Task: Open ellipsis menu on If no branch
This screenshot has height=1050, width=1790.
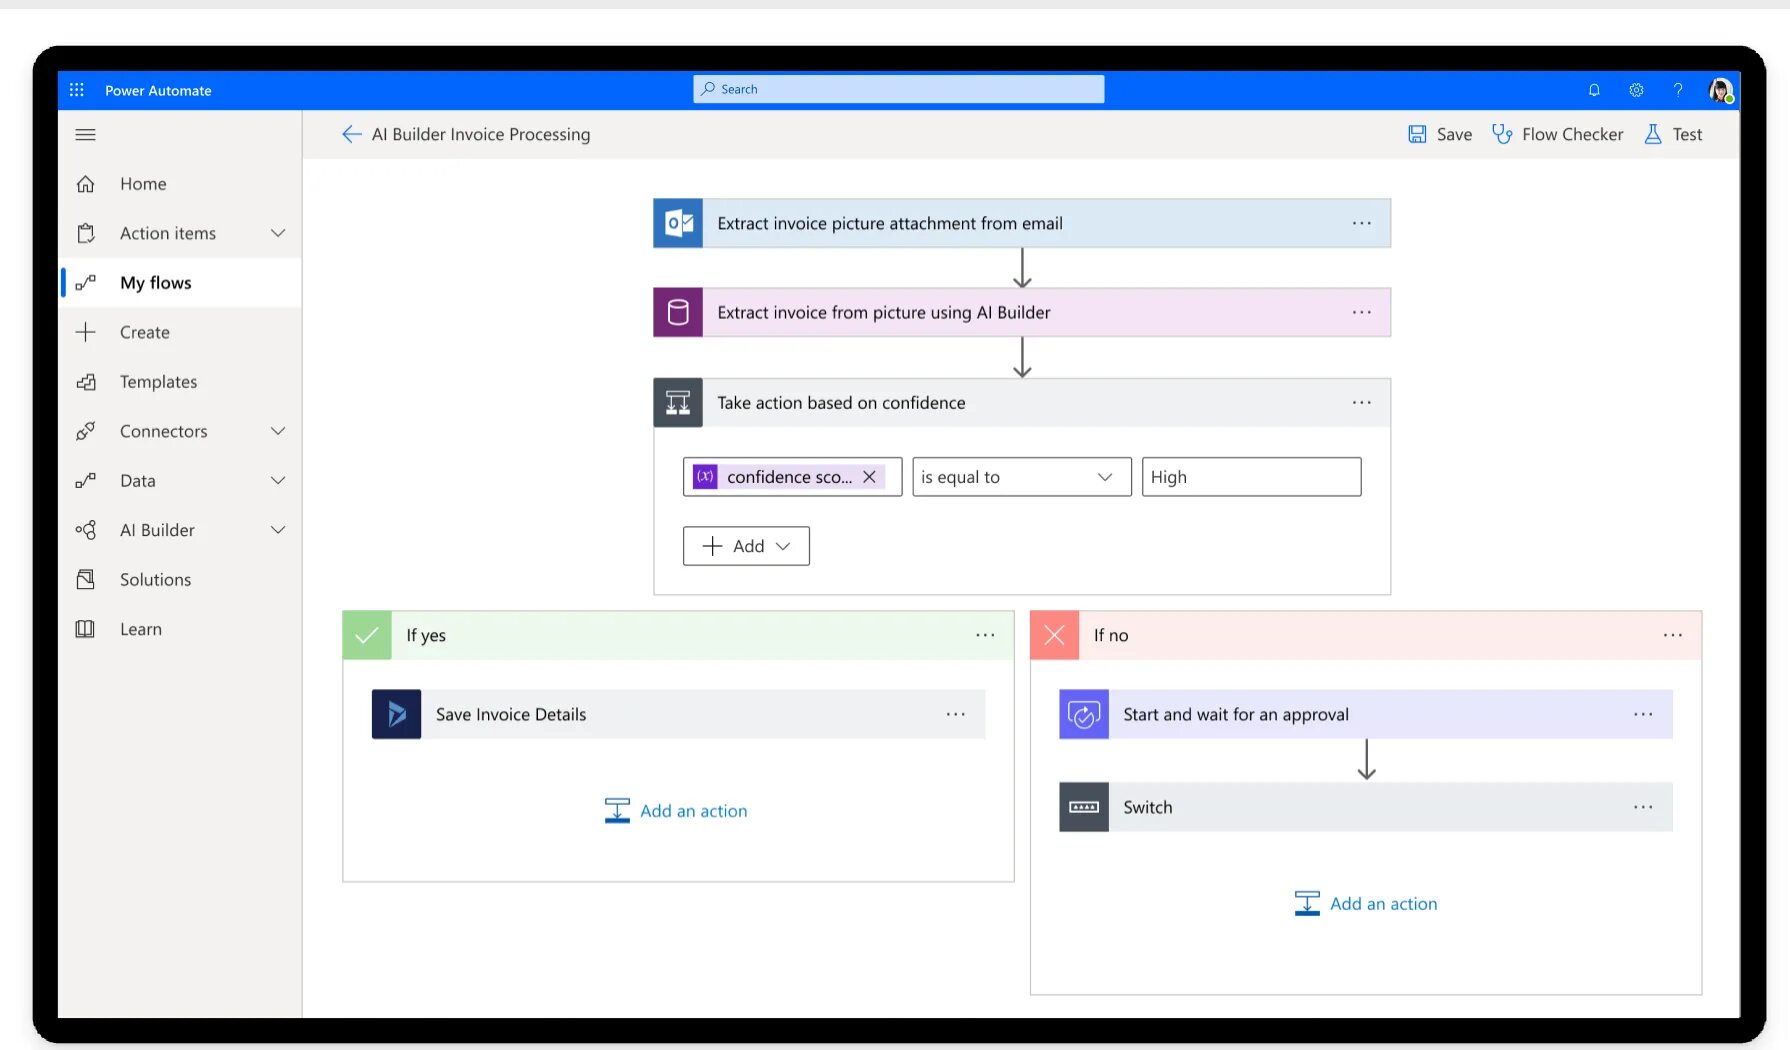Action: point(1673,635)
